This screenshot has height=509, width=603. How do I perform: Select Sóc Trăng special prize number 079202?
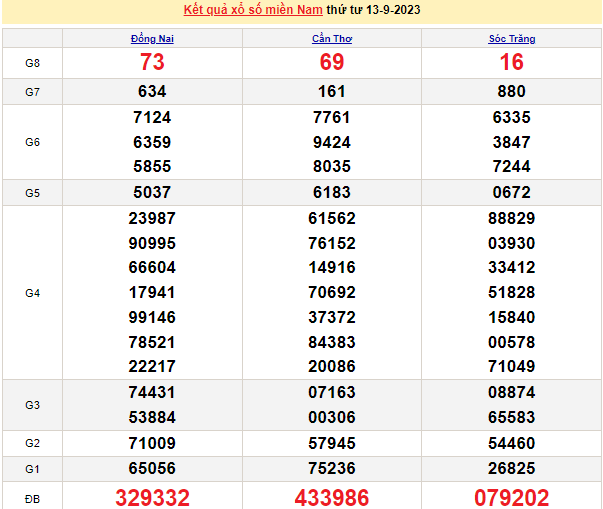511,497
